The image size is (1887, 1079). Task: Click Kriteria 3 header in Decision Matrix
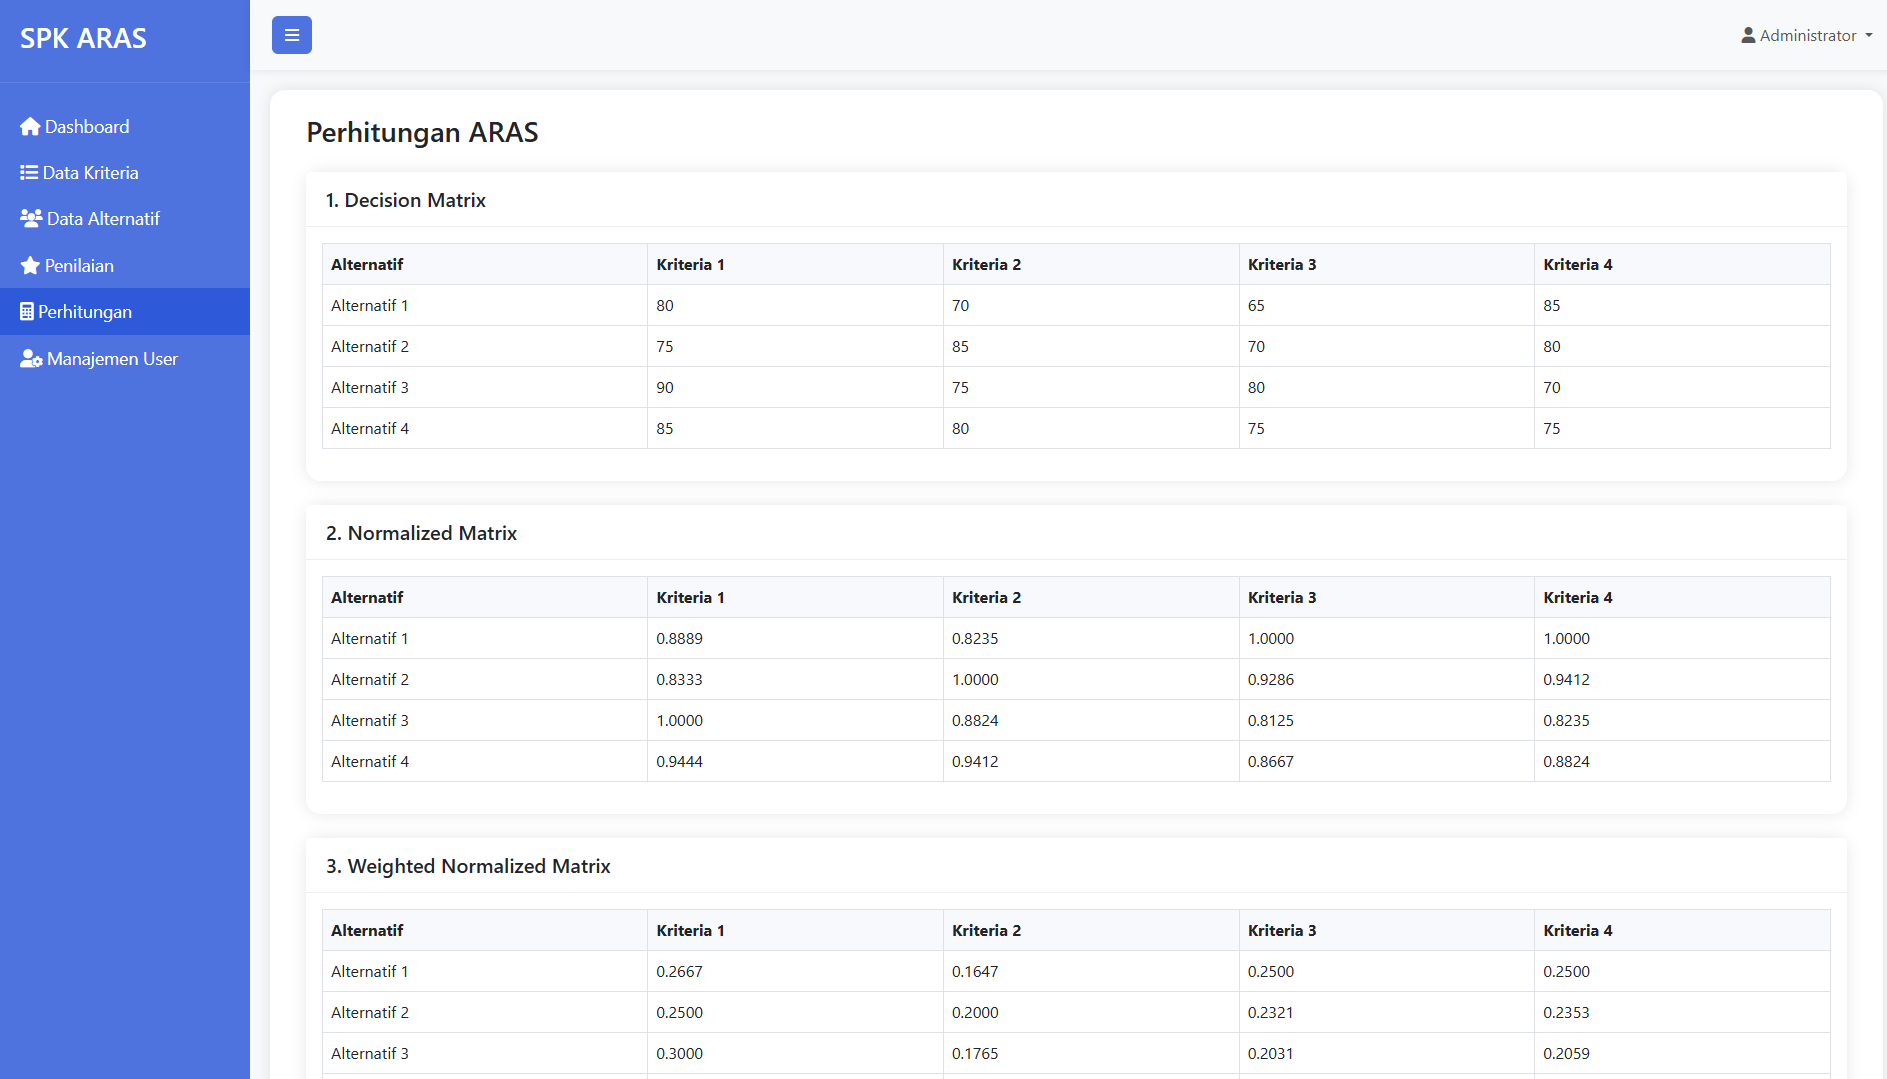tap(1387, 264)
